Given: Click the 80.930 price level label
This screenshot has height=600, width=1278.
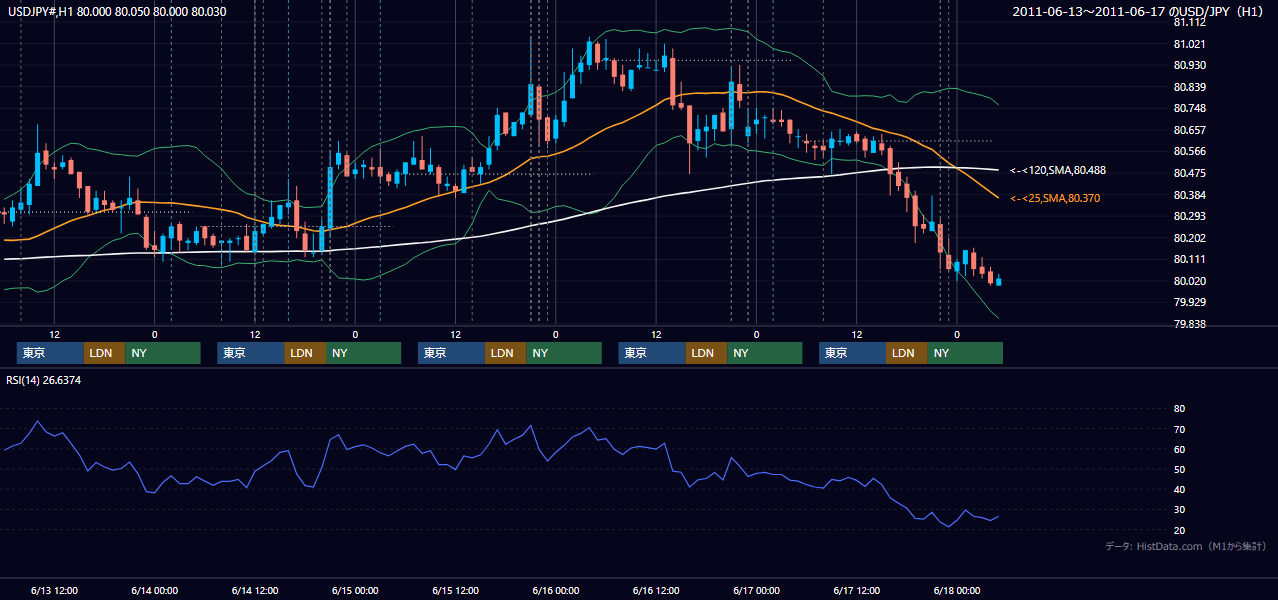Looking at the screenshot, I should (x=1188, y=65).
